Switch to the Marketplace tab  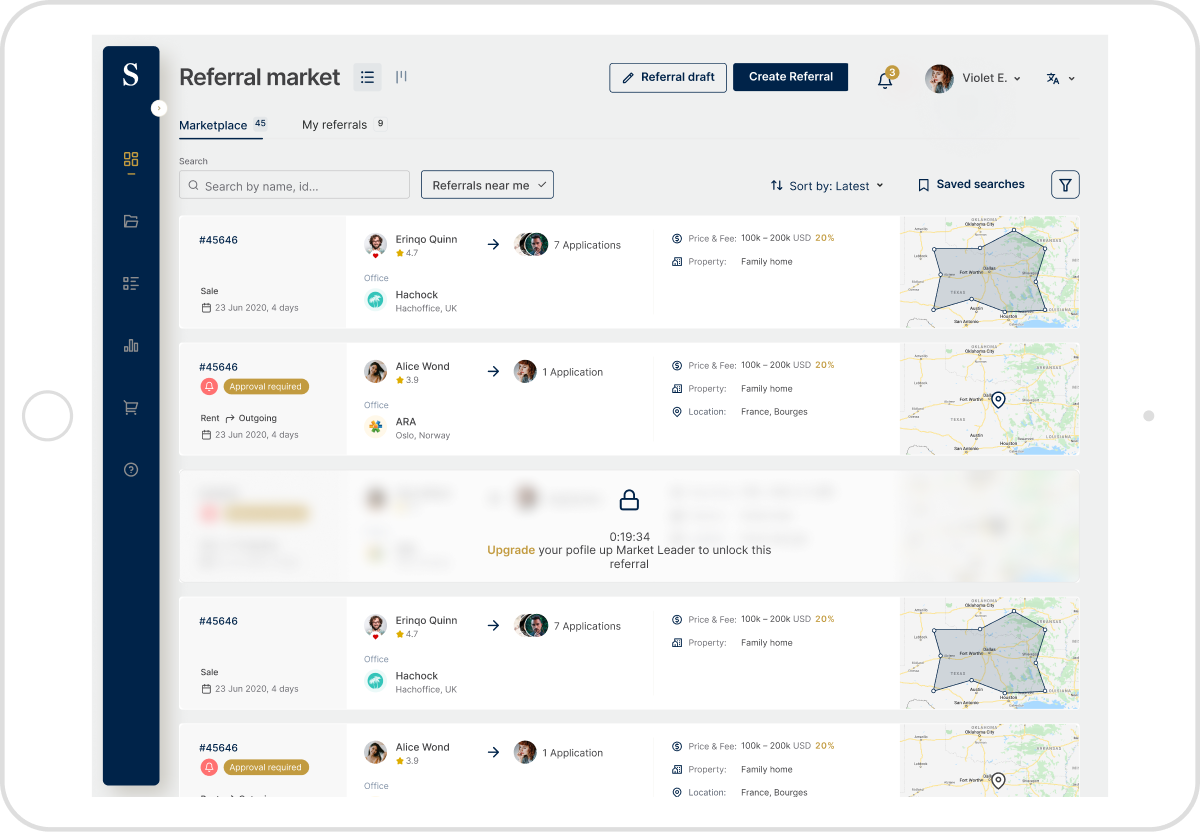(x=213, y=125)
